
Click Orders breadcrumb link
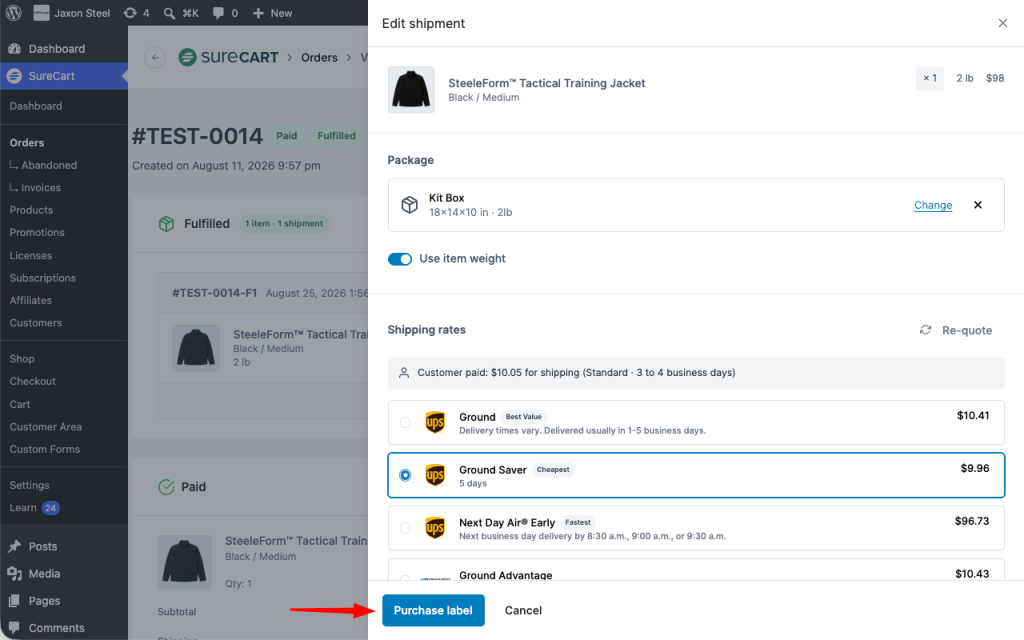click(319, 57)
